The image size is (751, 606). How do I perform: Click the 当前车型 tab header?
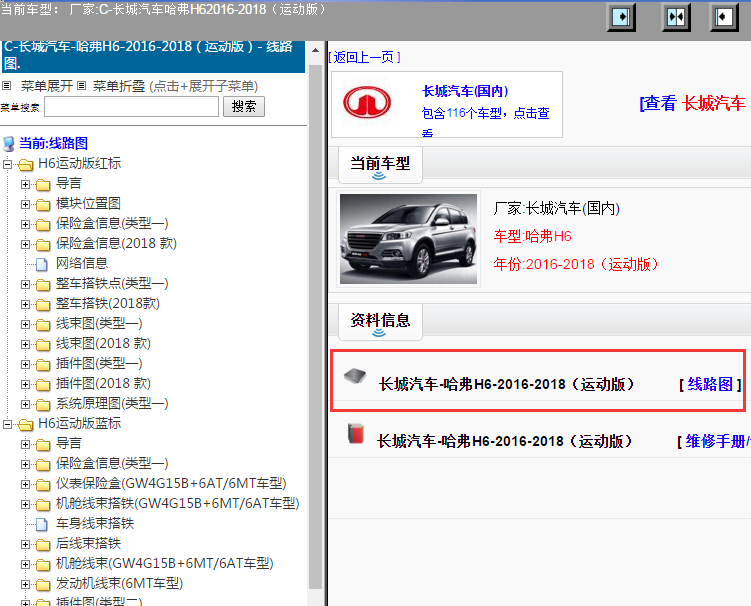tap(380, 164)
